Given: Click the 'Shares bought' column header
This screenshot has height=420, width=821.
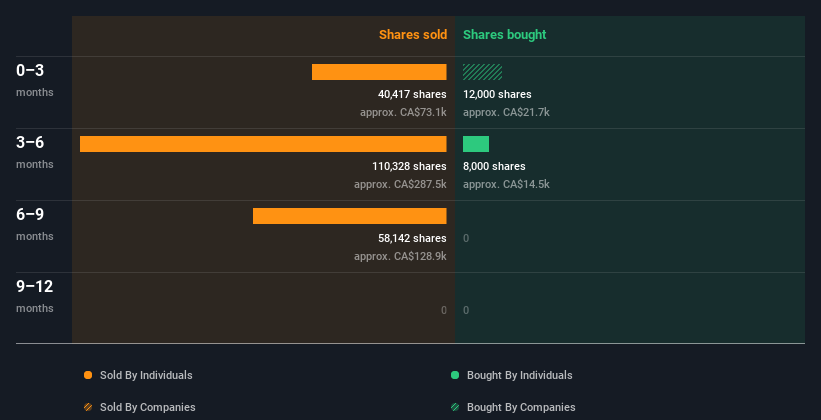Looking at the screenshot, I should click(x=504, y=35).
